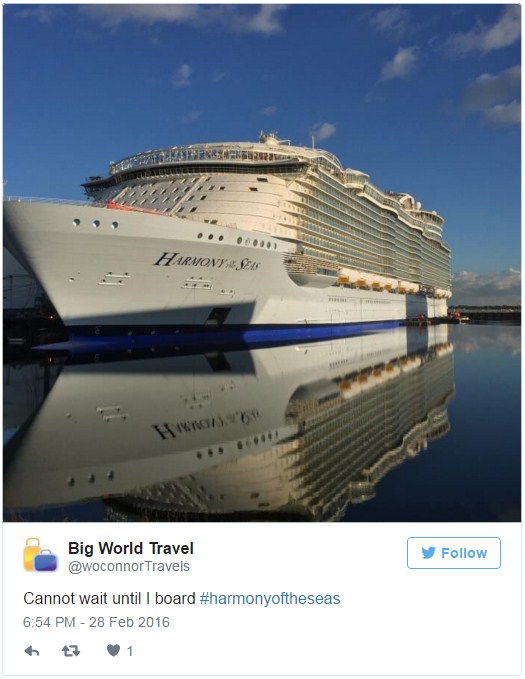Click the three portholes on the ship's bow

95,223
